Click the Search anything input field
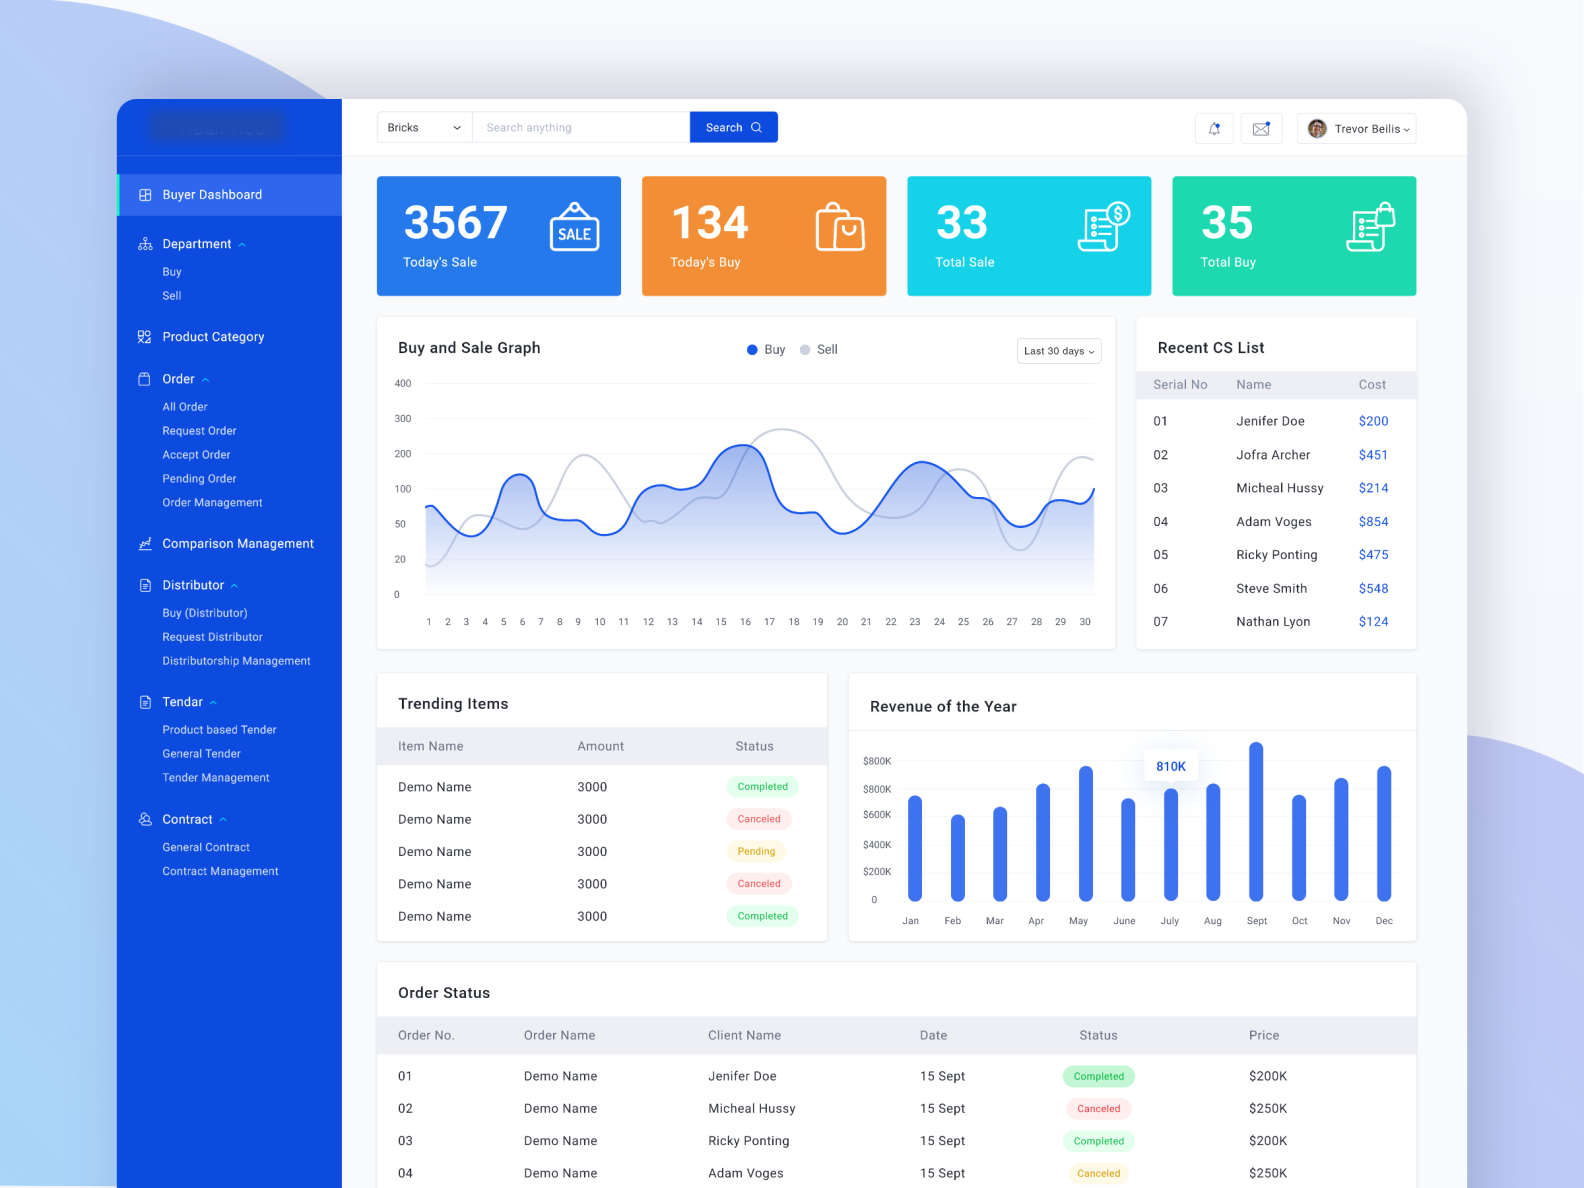The image size is (1584, 1188). (x=581, y=128)
